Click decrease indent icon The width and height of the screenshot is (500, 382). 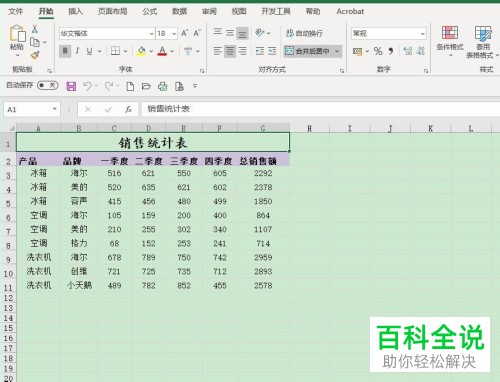pos(260,51)
